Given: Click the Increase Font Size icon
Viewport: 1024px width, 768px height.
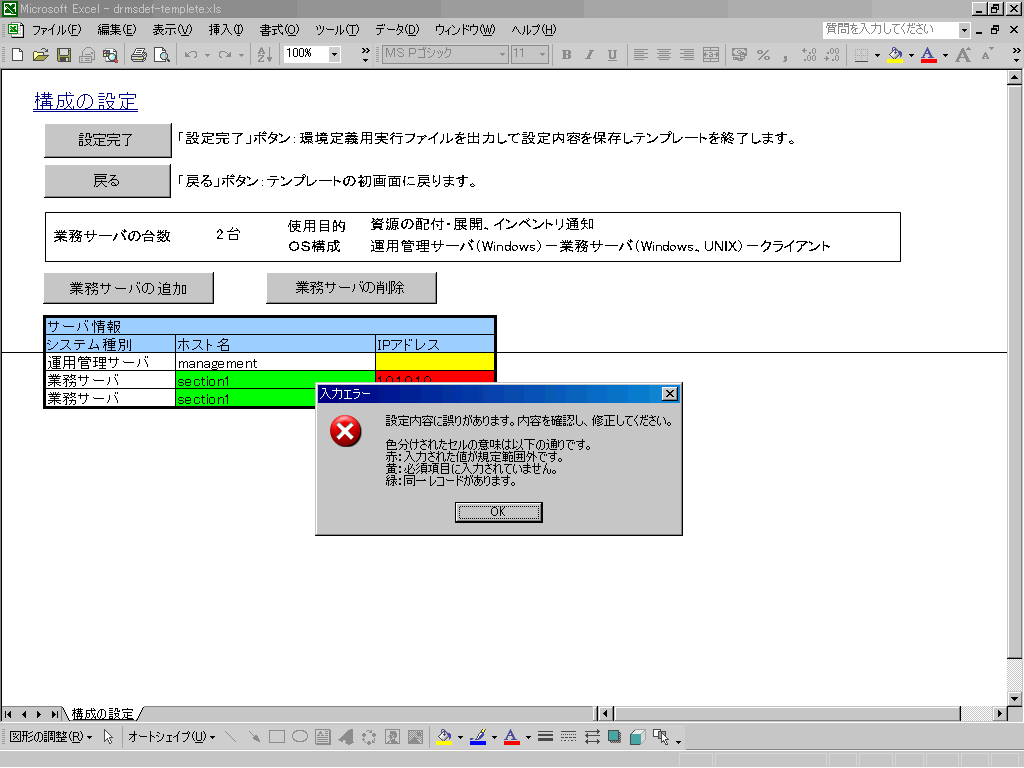Looking at the screenshot, I should 963,55.
